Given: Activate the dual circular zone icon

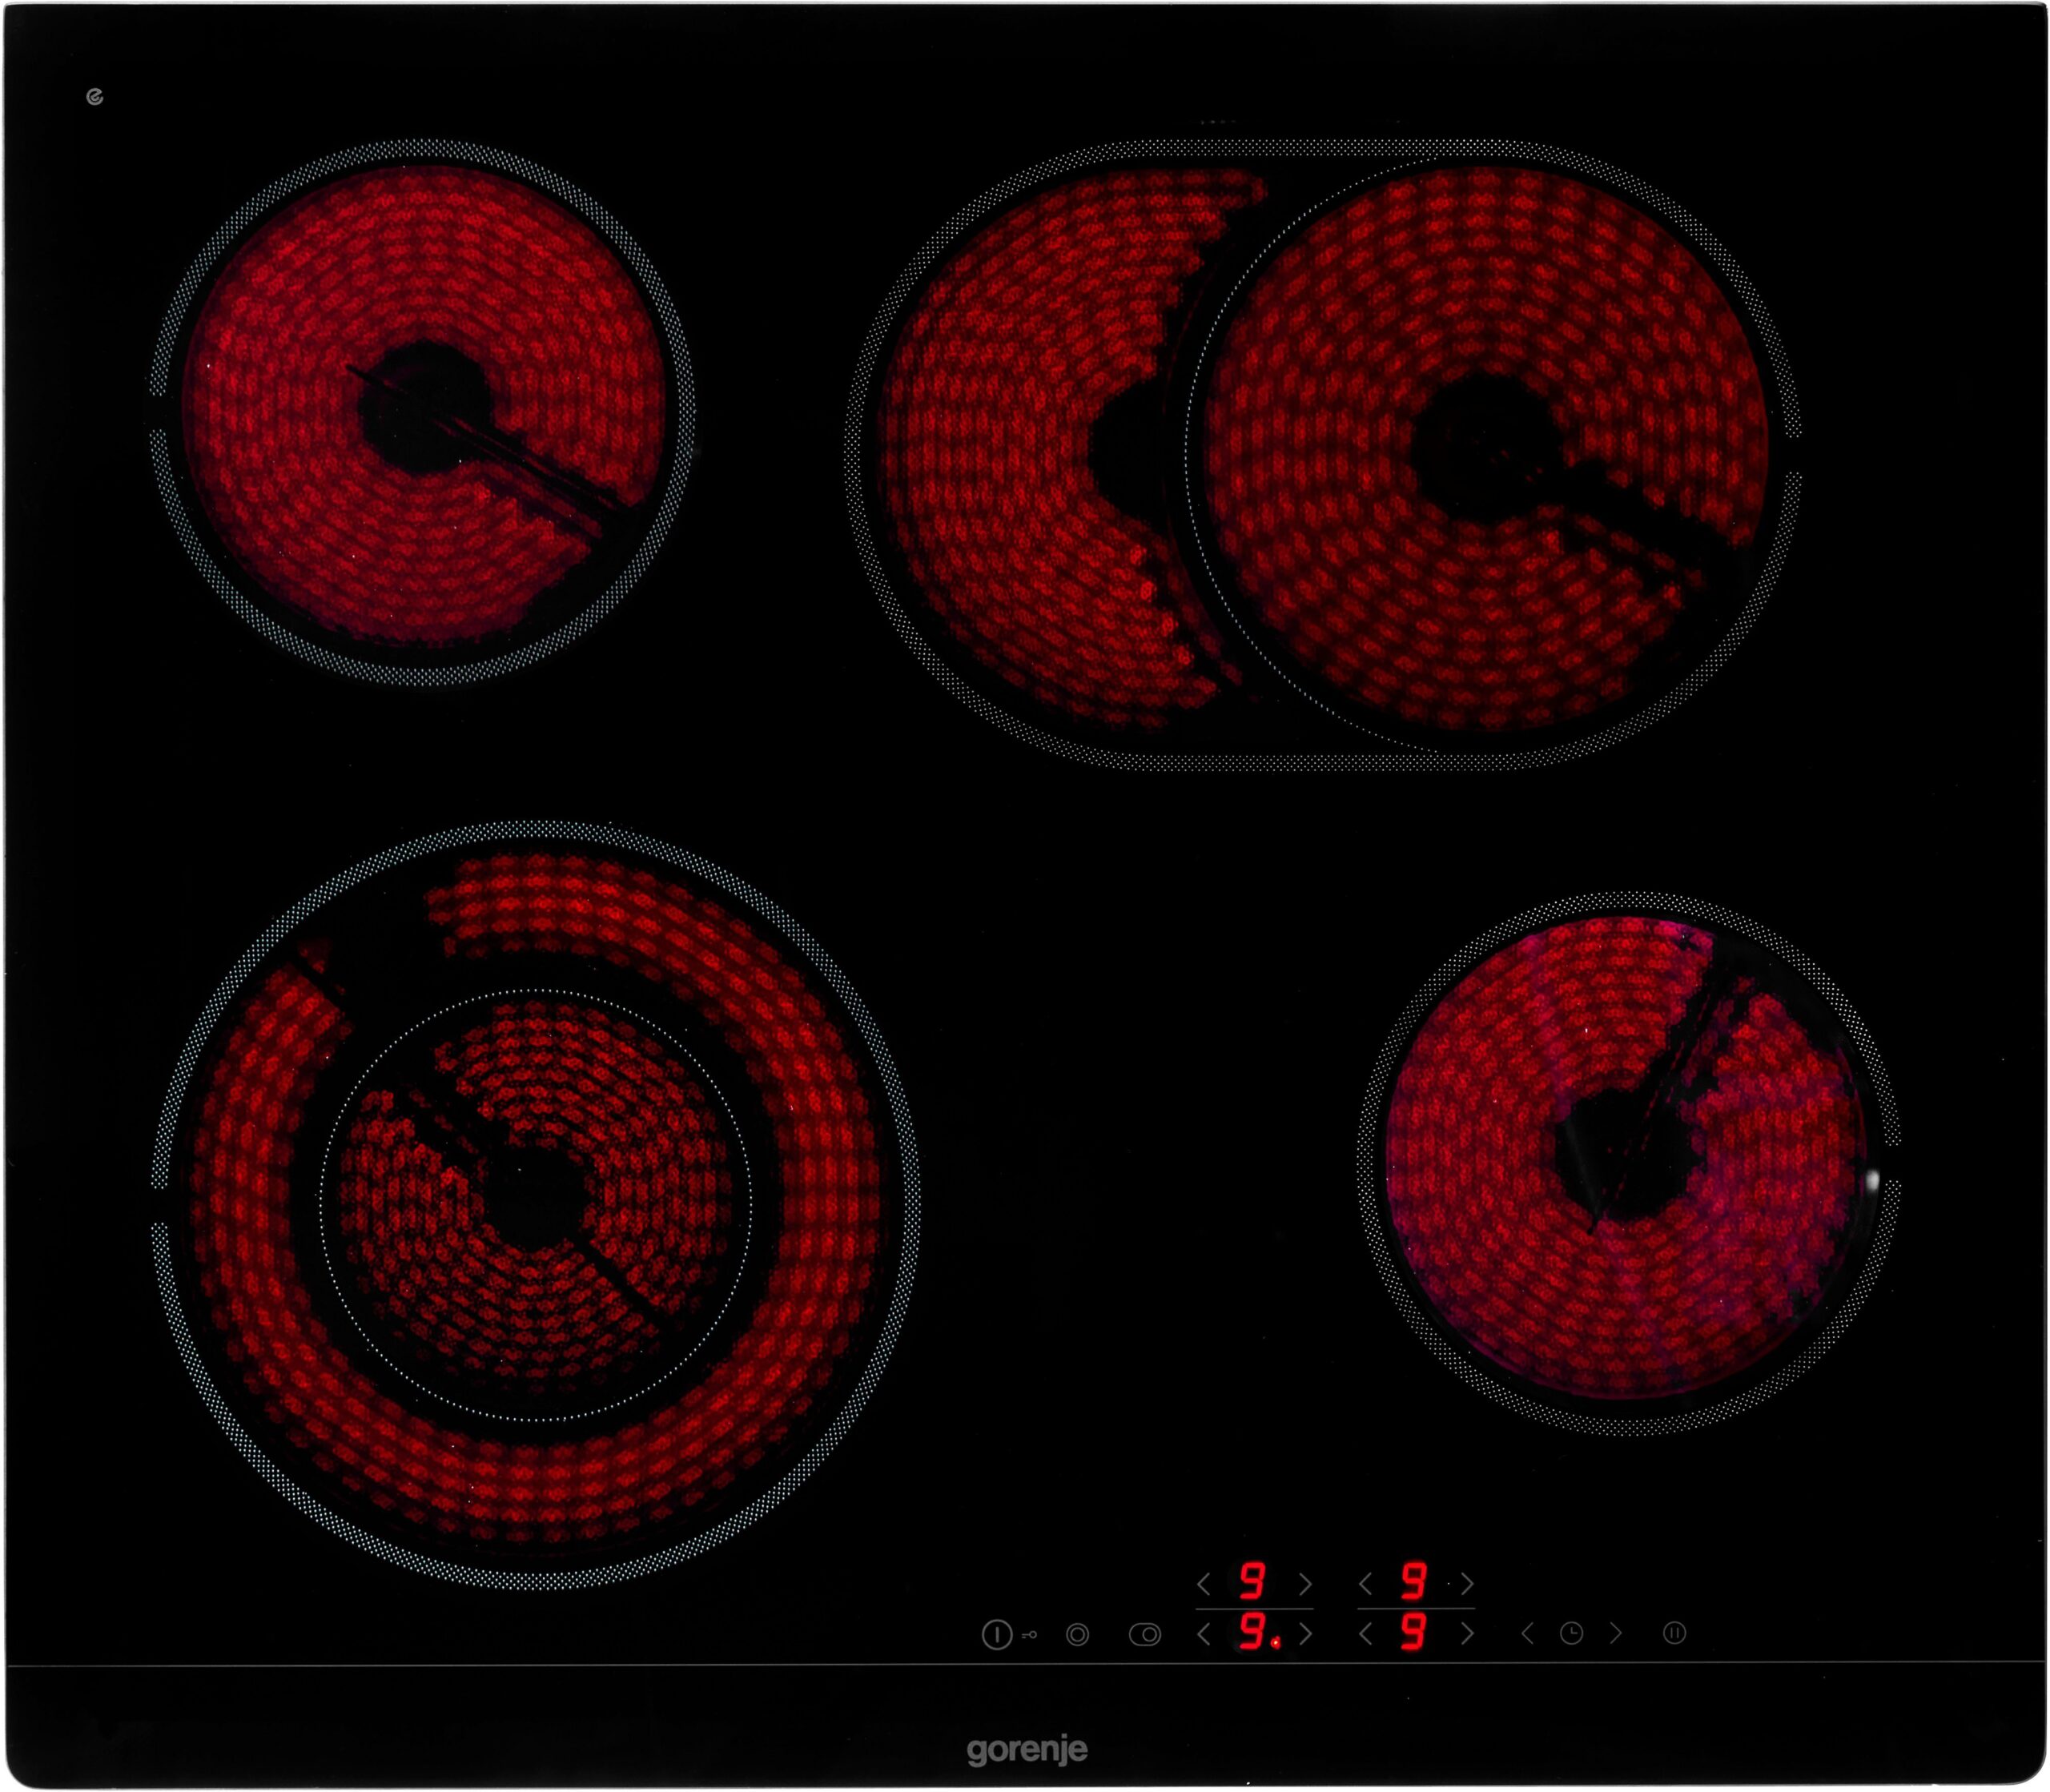Looking at the screenshot, I should [1077, 1635].
